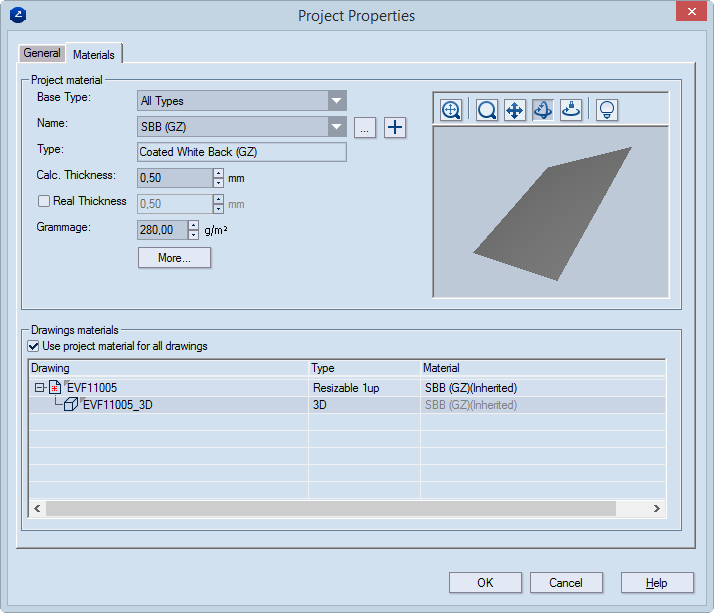The height and width of the screenshot is (613, 714).
Task: Decrease Grammage with down spinner arrow
Action: pos(194,235)
